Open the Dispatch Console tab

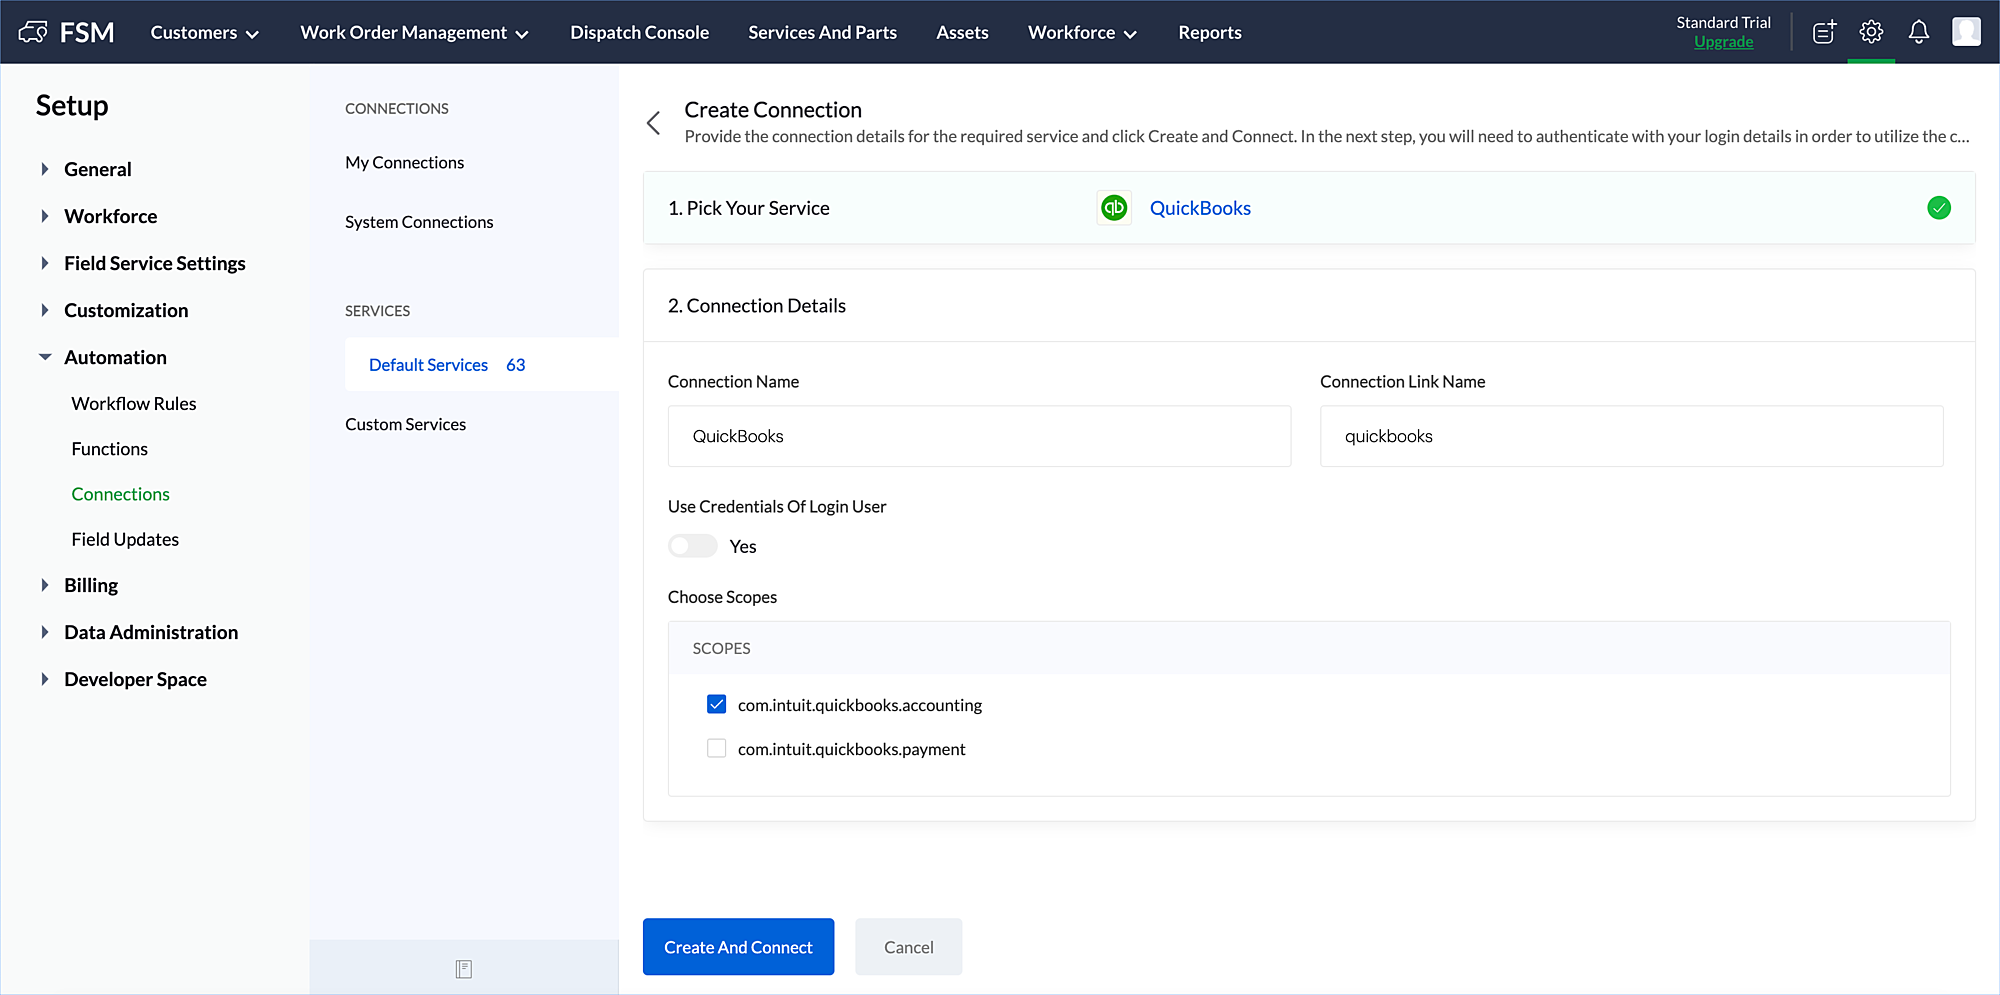click(x=639, y=33)
